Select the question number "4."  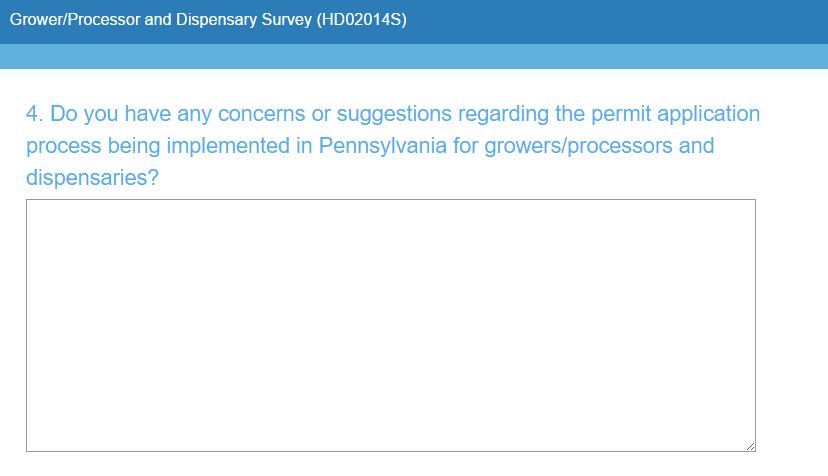tap(34, 114)
